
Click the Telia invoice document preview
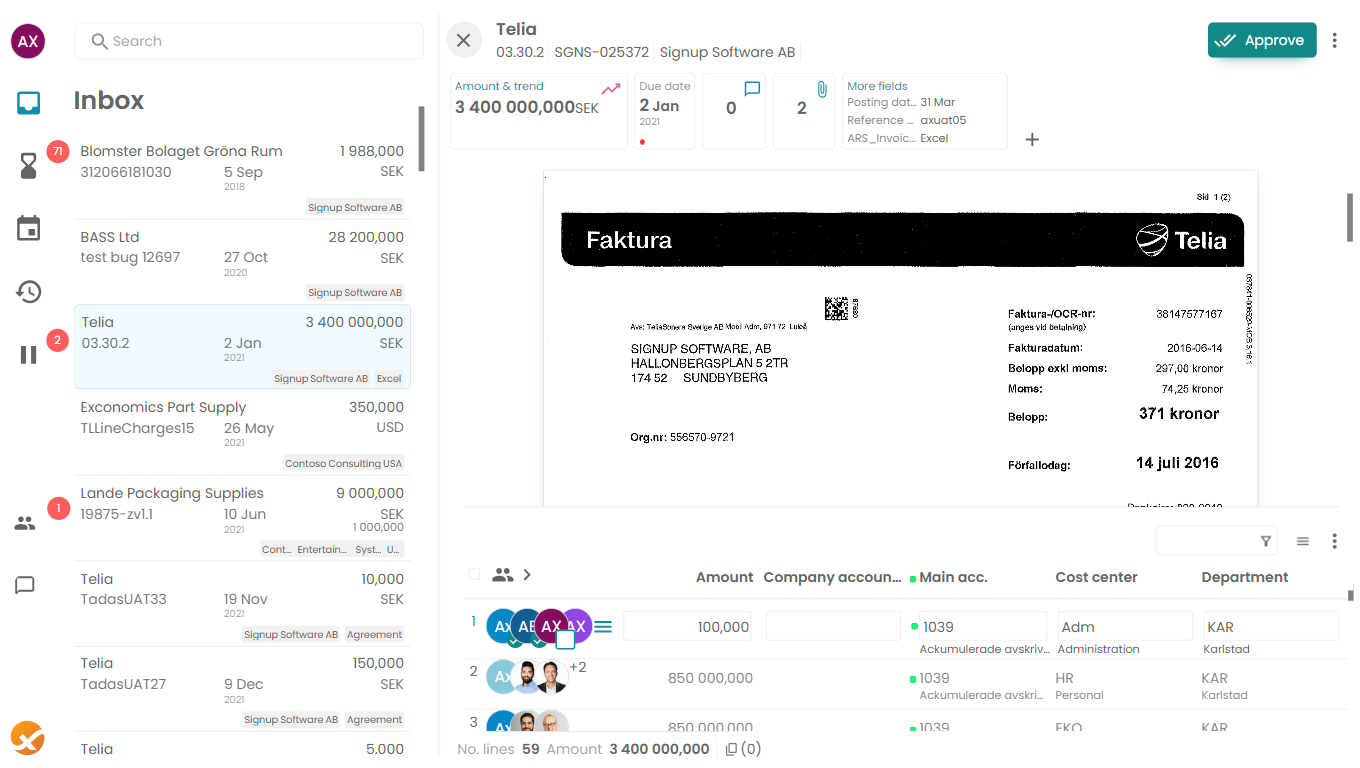[x=900, y=339]
